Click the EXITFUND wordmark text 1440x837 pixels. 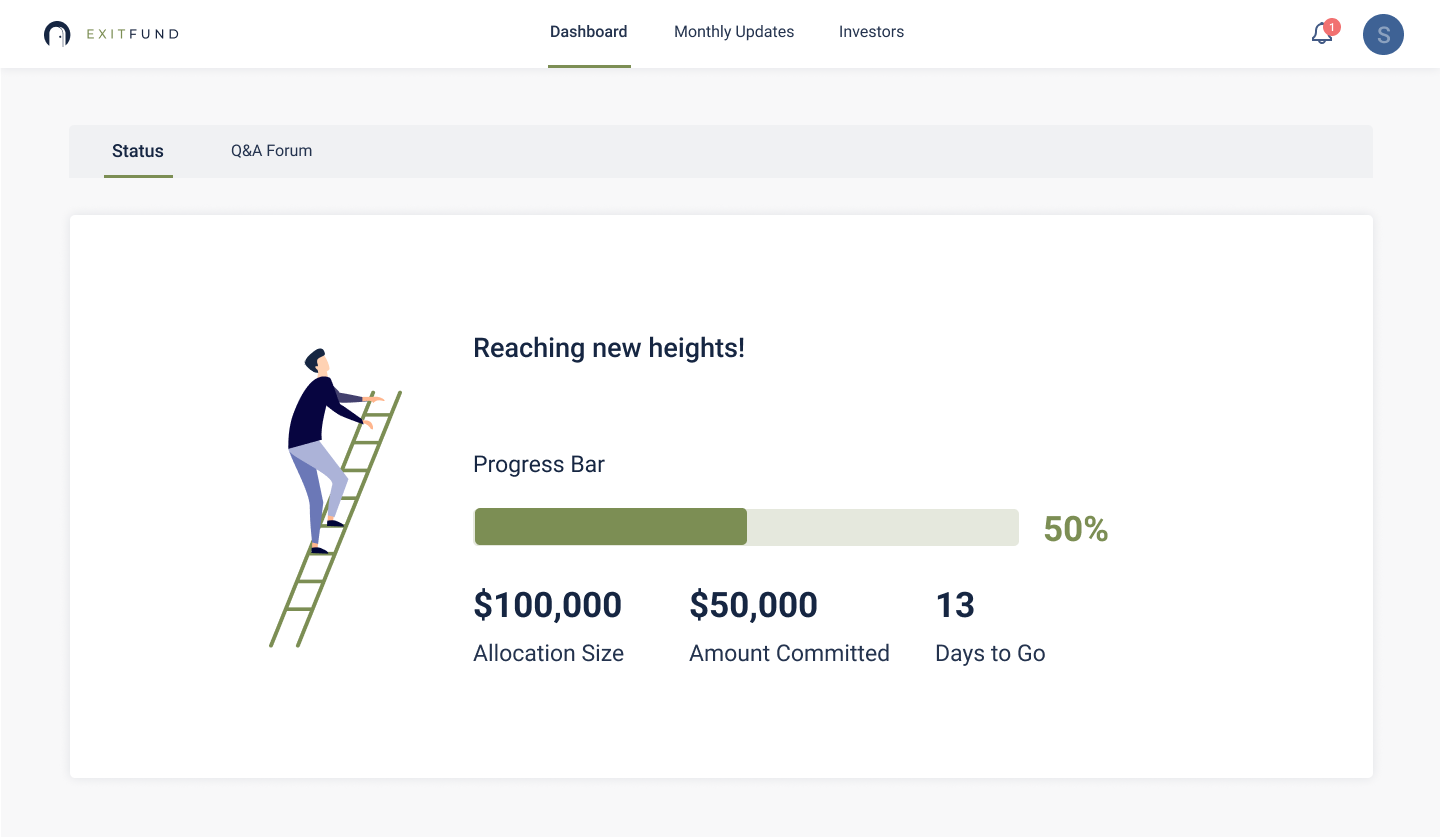click(133, 34)
